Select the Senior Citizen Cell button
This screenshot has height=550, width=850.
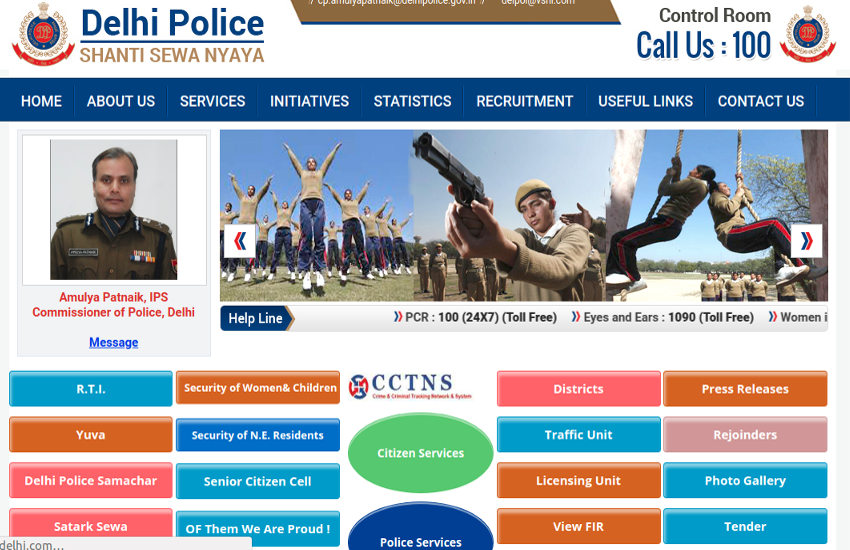pos(258,481)
